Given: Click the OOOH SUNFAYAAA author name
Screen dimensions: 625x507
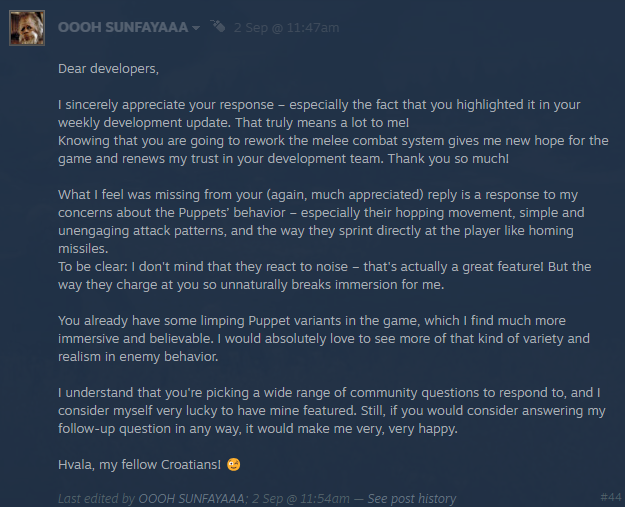Looking at the screenshot, I should point(123,28).
